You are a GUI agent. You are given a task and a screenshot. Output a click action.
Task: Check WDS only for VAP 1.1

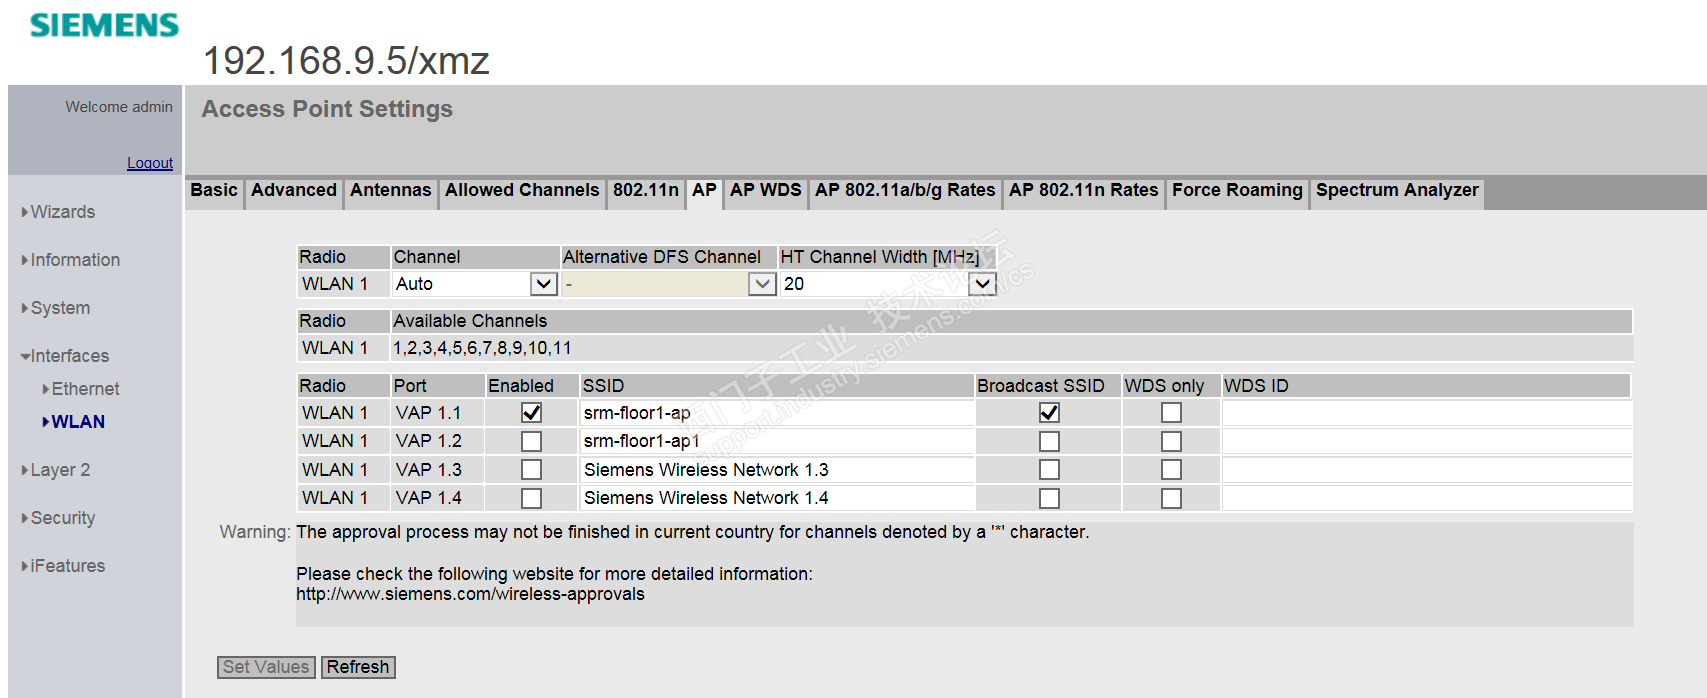click(x=1171, y=413)
